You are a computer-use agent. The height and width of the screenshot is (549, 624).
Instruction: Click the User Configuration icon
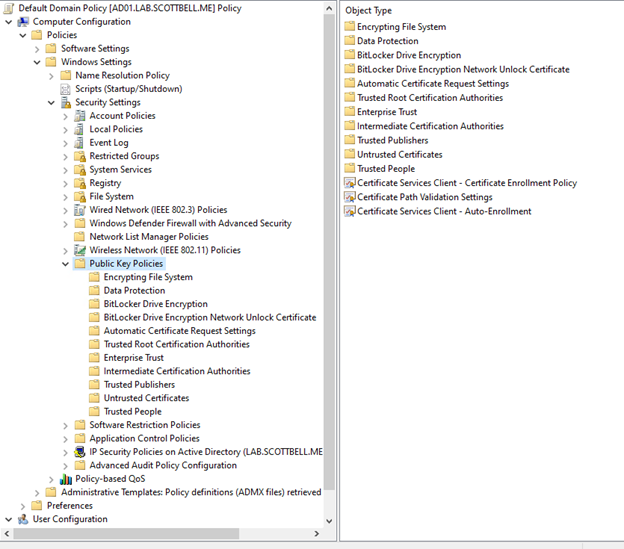23,519
